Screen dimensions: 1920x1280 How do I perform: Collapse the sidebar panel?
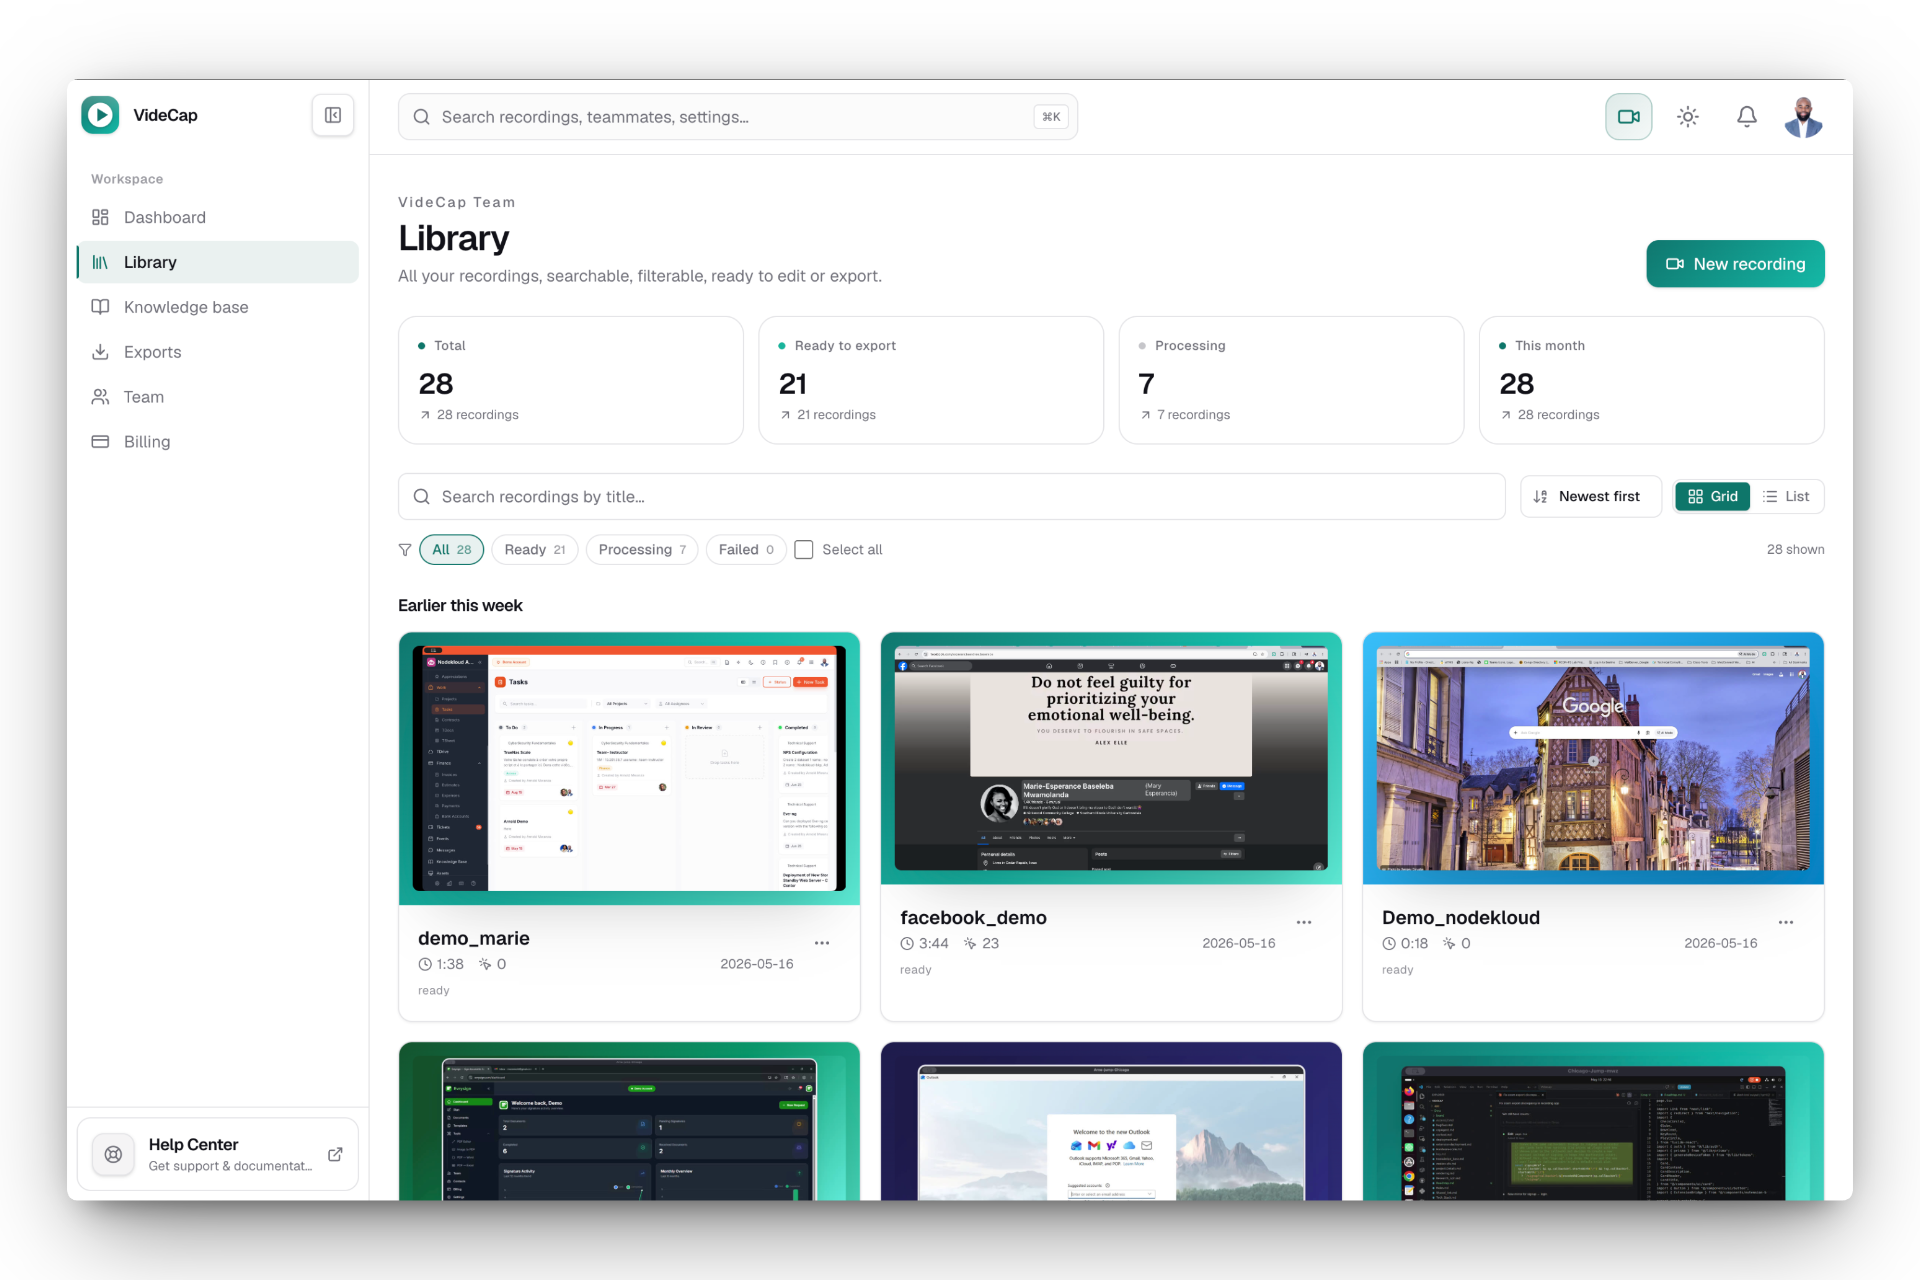(333, 115)
